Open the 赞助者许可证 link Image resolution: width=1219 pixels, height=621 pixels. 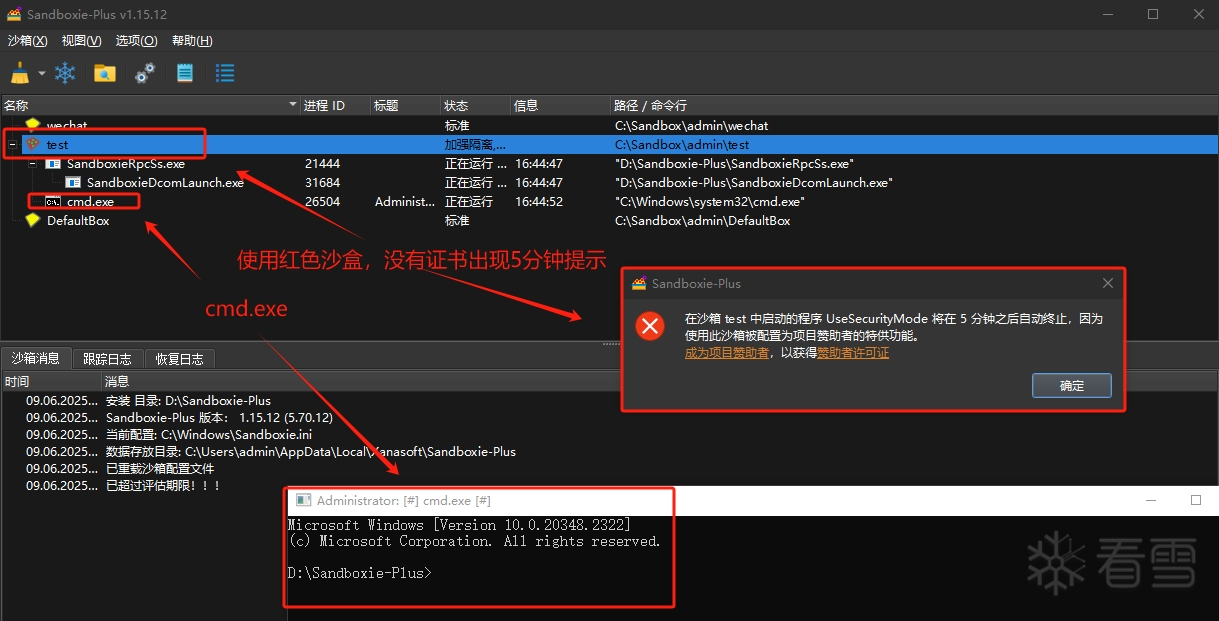coord(853,353)
